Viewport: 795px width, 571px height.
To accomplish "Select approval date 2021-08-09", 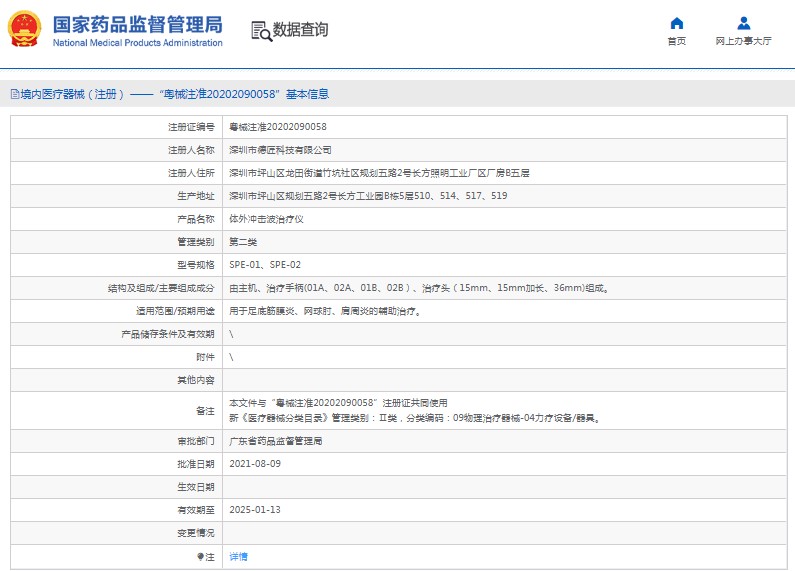I will 255,464.
